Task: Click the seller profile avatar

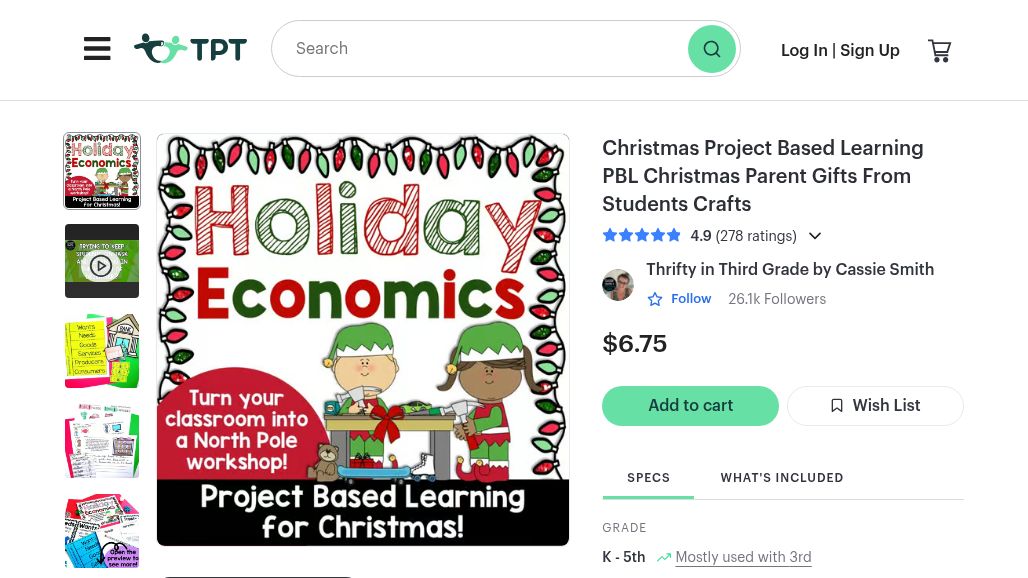Action: 618,285
